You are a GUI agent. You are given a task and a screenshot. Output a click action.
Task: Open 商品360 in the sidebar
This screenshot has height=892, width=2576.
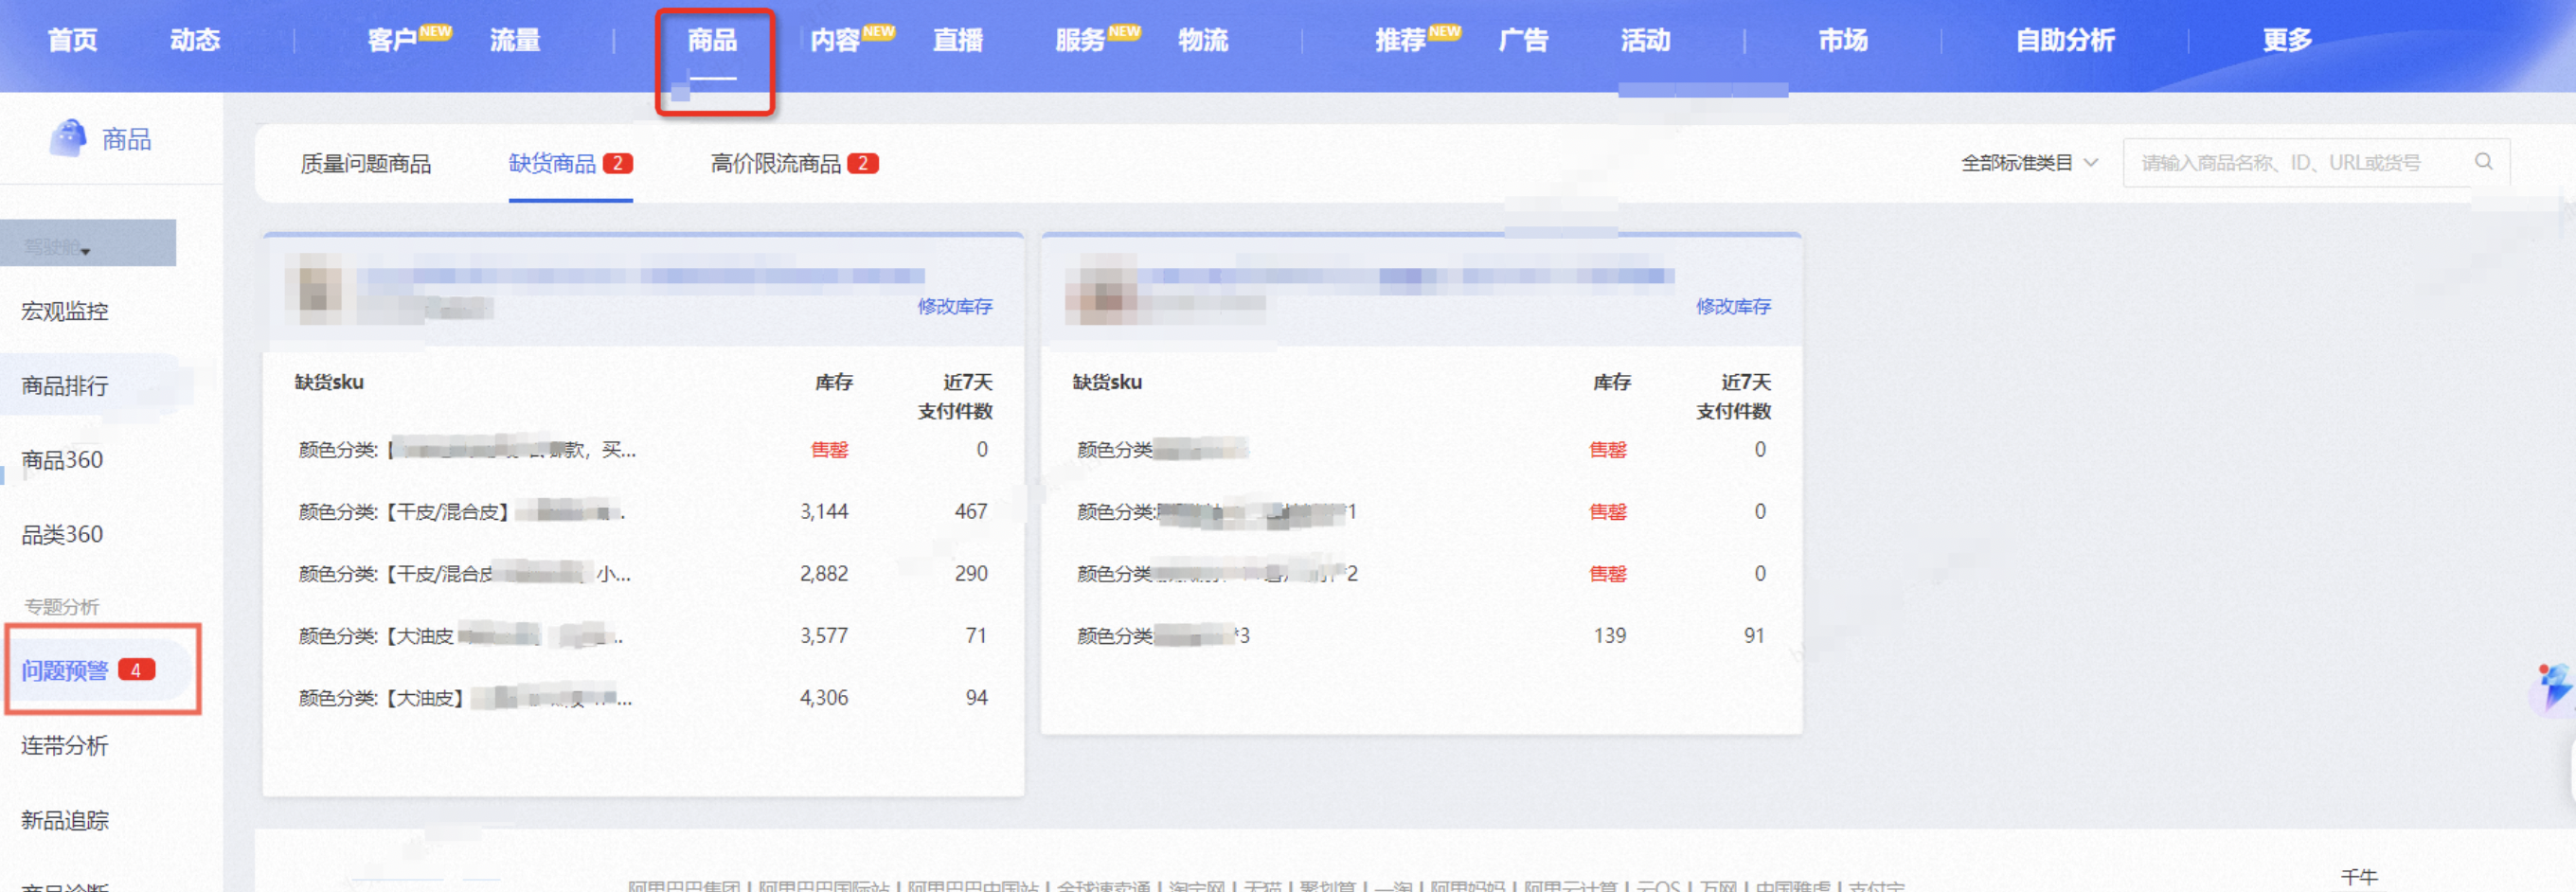tap(62, 460)
